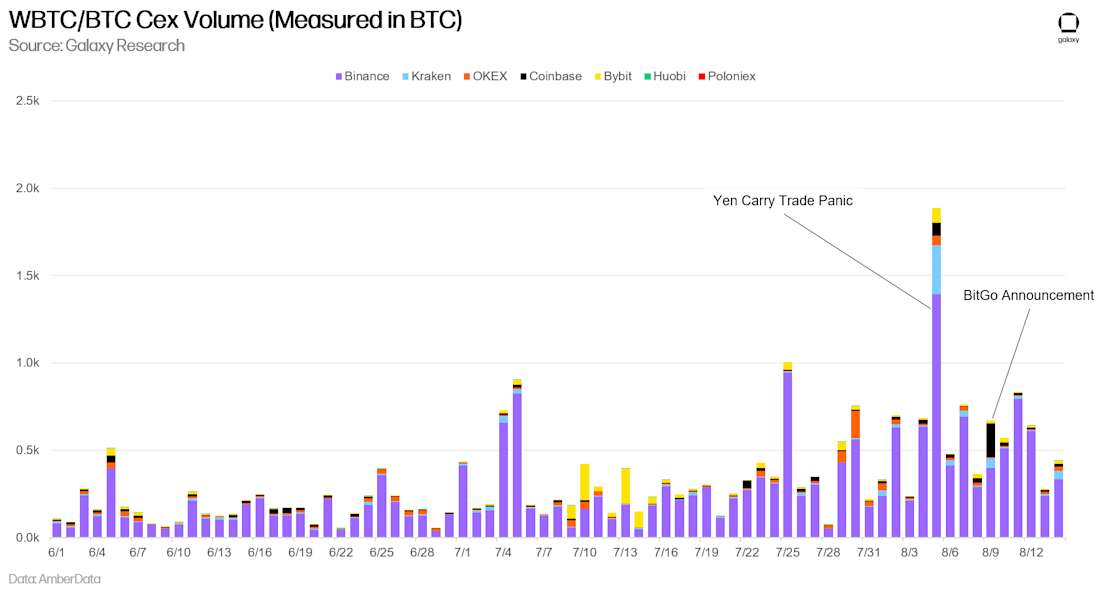
Task: Click the 7/1 x-axis date label
Action: click(462, 552)
